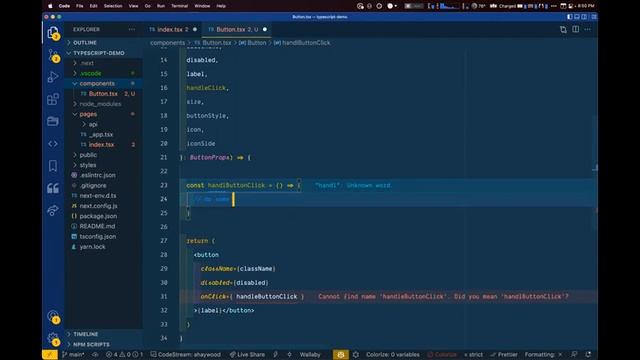The image size is (640, 360).
Task: Toggle secondary sidebar layout icon in title bar
Action: click(x=584, y=17)
